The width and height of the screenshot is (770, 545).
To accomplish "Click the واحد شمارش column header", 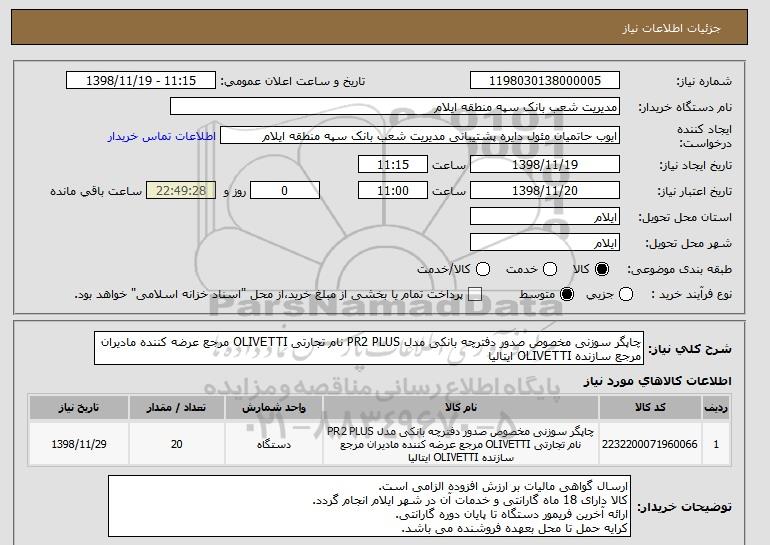I will pyautogui.click(x=274, y=408).
